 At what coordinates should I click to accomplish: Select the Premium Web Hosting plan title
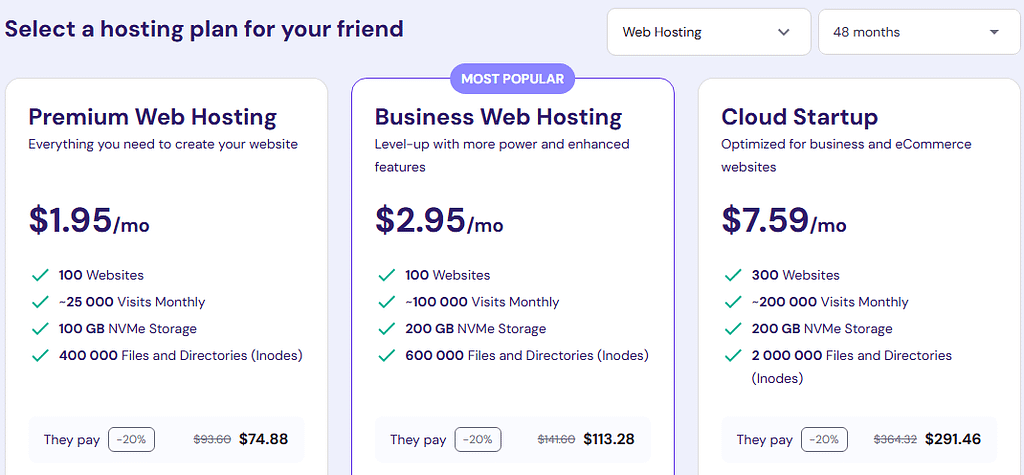(152, 117)
